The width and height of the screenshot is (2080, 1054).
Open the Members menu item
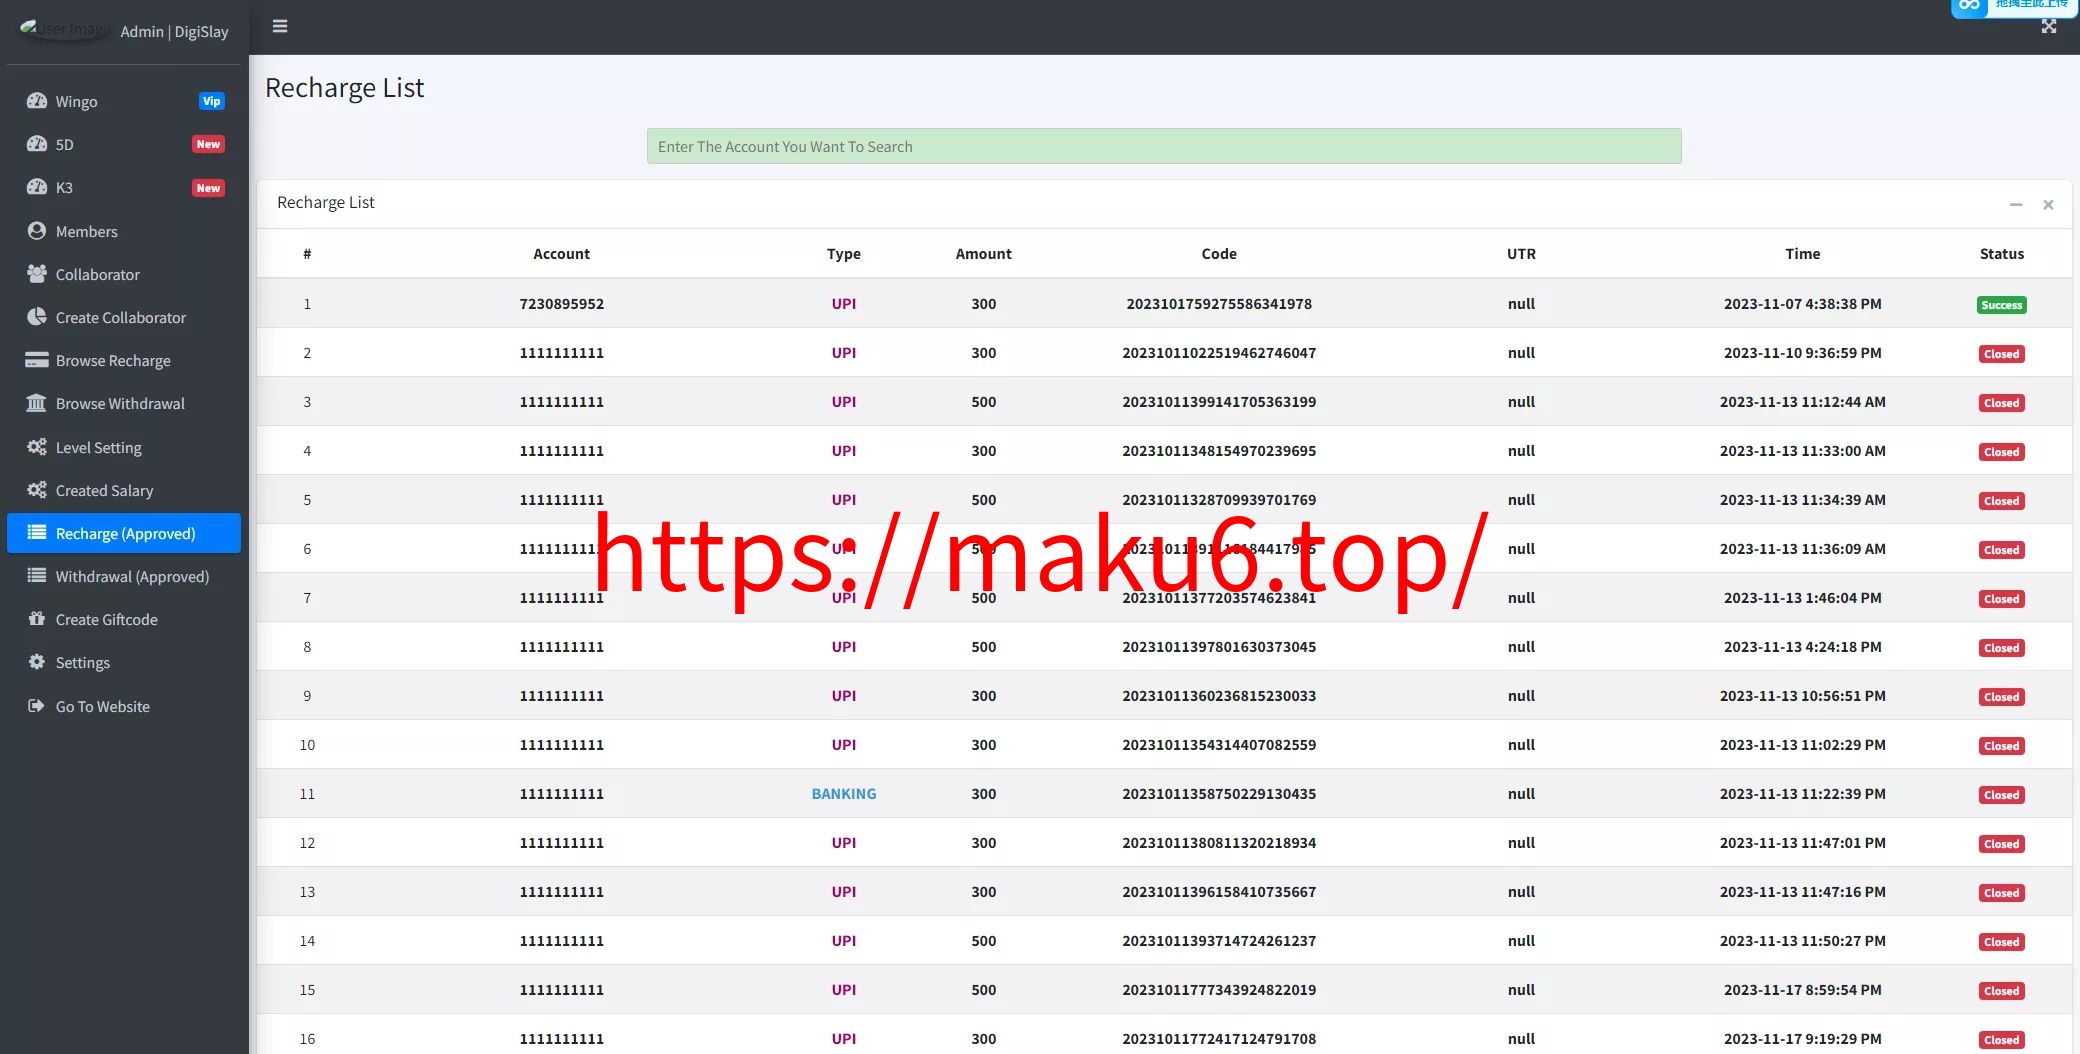[124, 231]
